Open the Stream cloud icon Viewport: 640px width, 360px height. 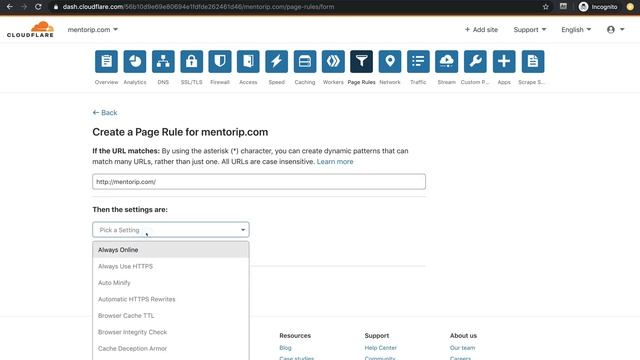[x=447, y=62]
